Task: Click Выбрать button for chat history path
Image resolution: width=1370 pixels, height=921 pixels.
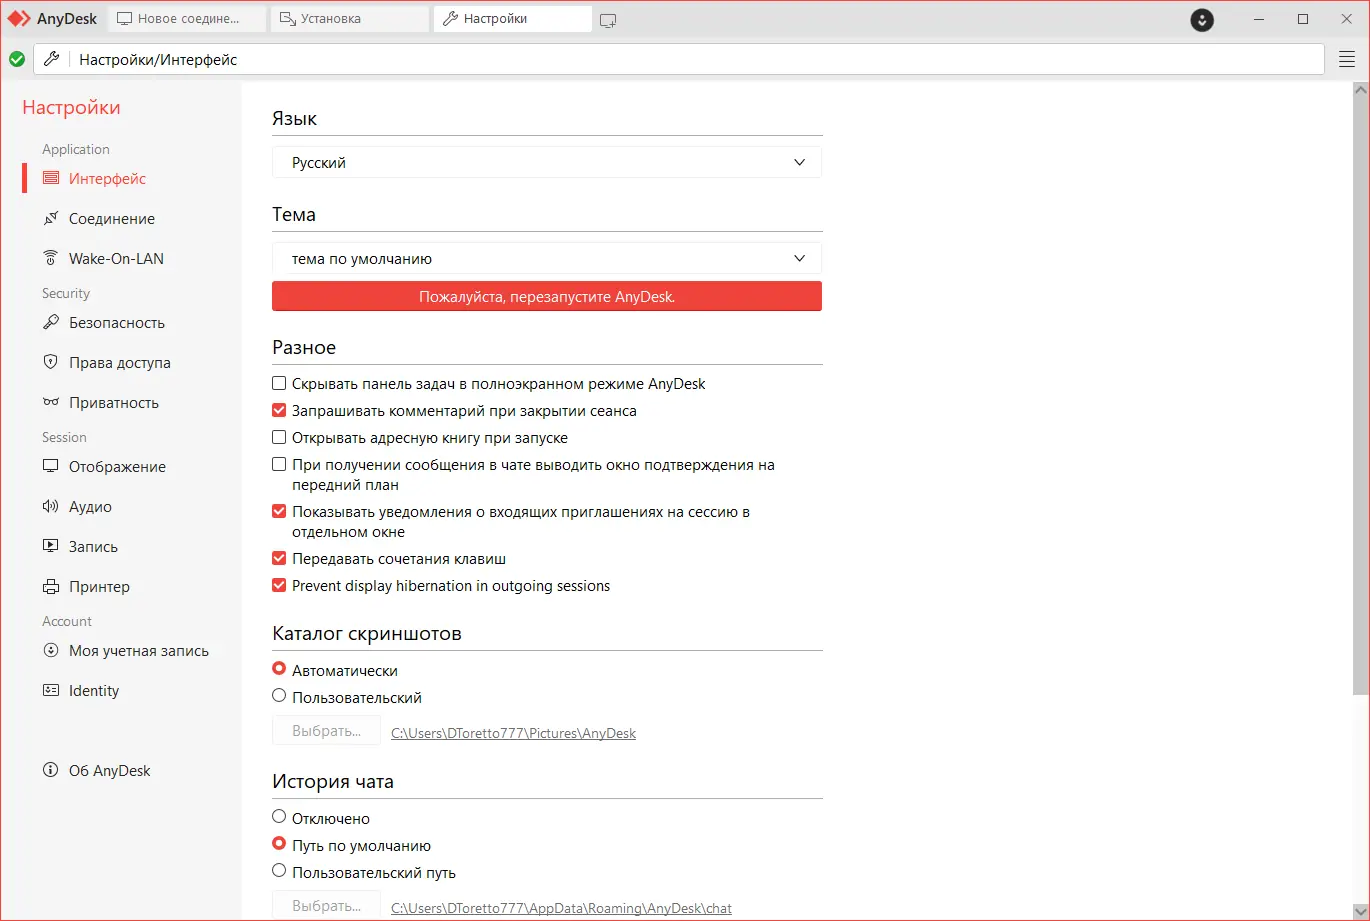Action: point(327,905)
